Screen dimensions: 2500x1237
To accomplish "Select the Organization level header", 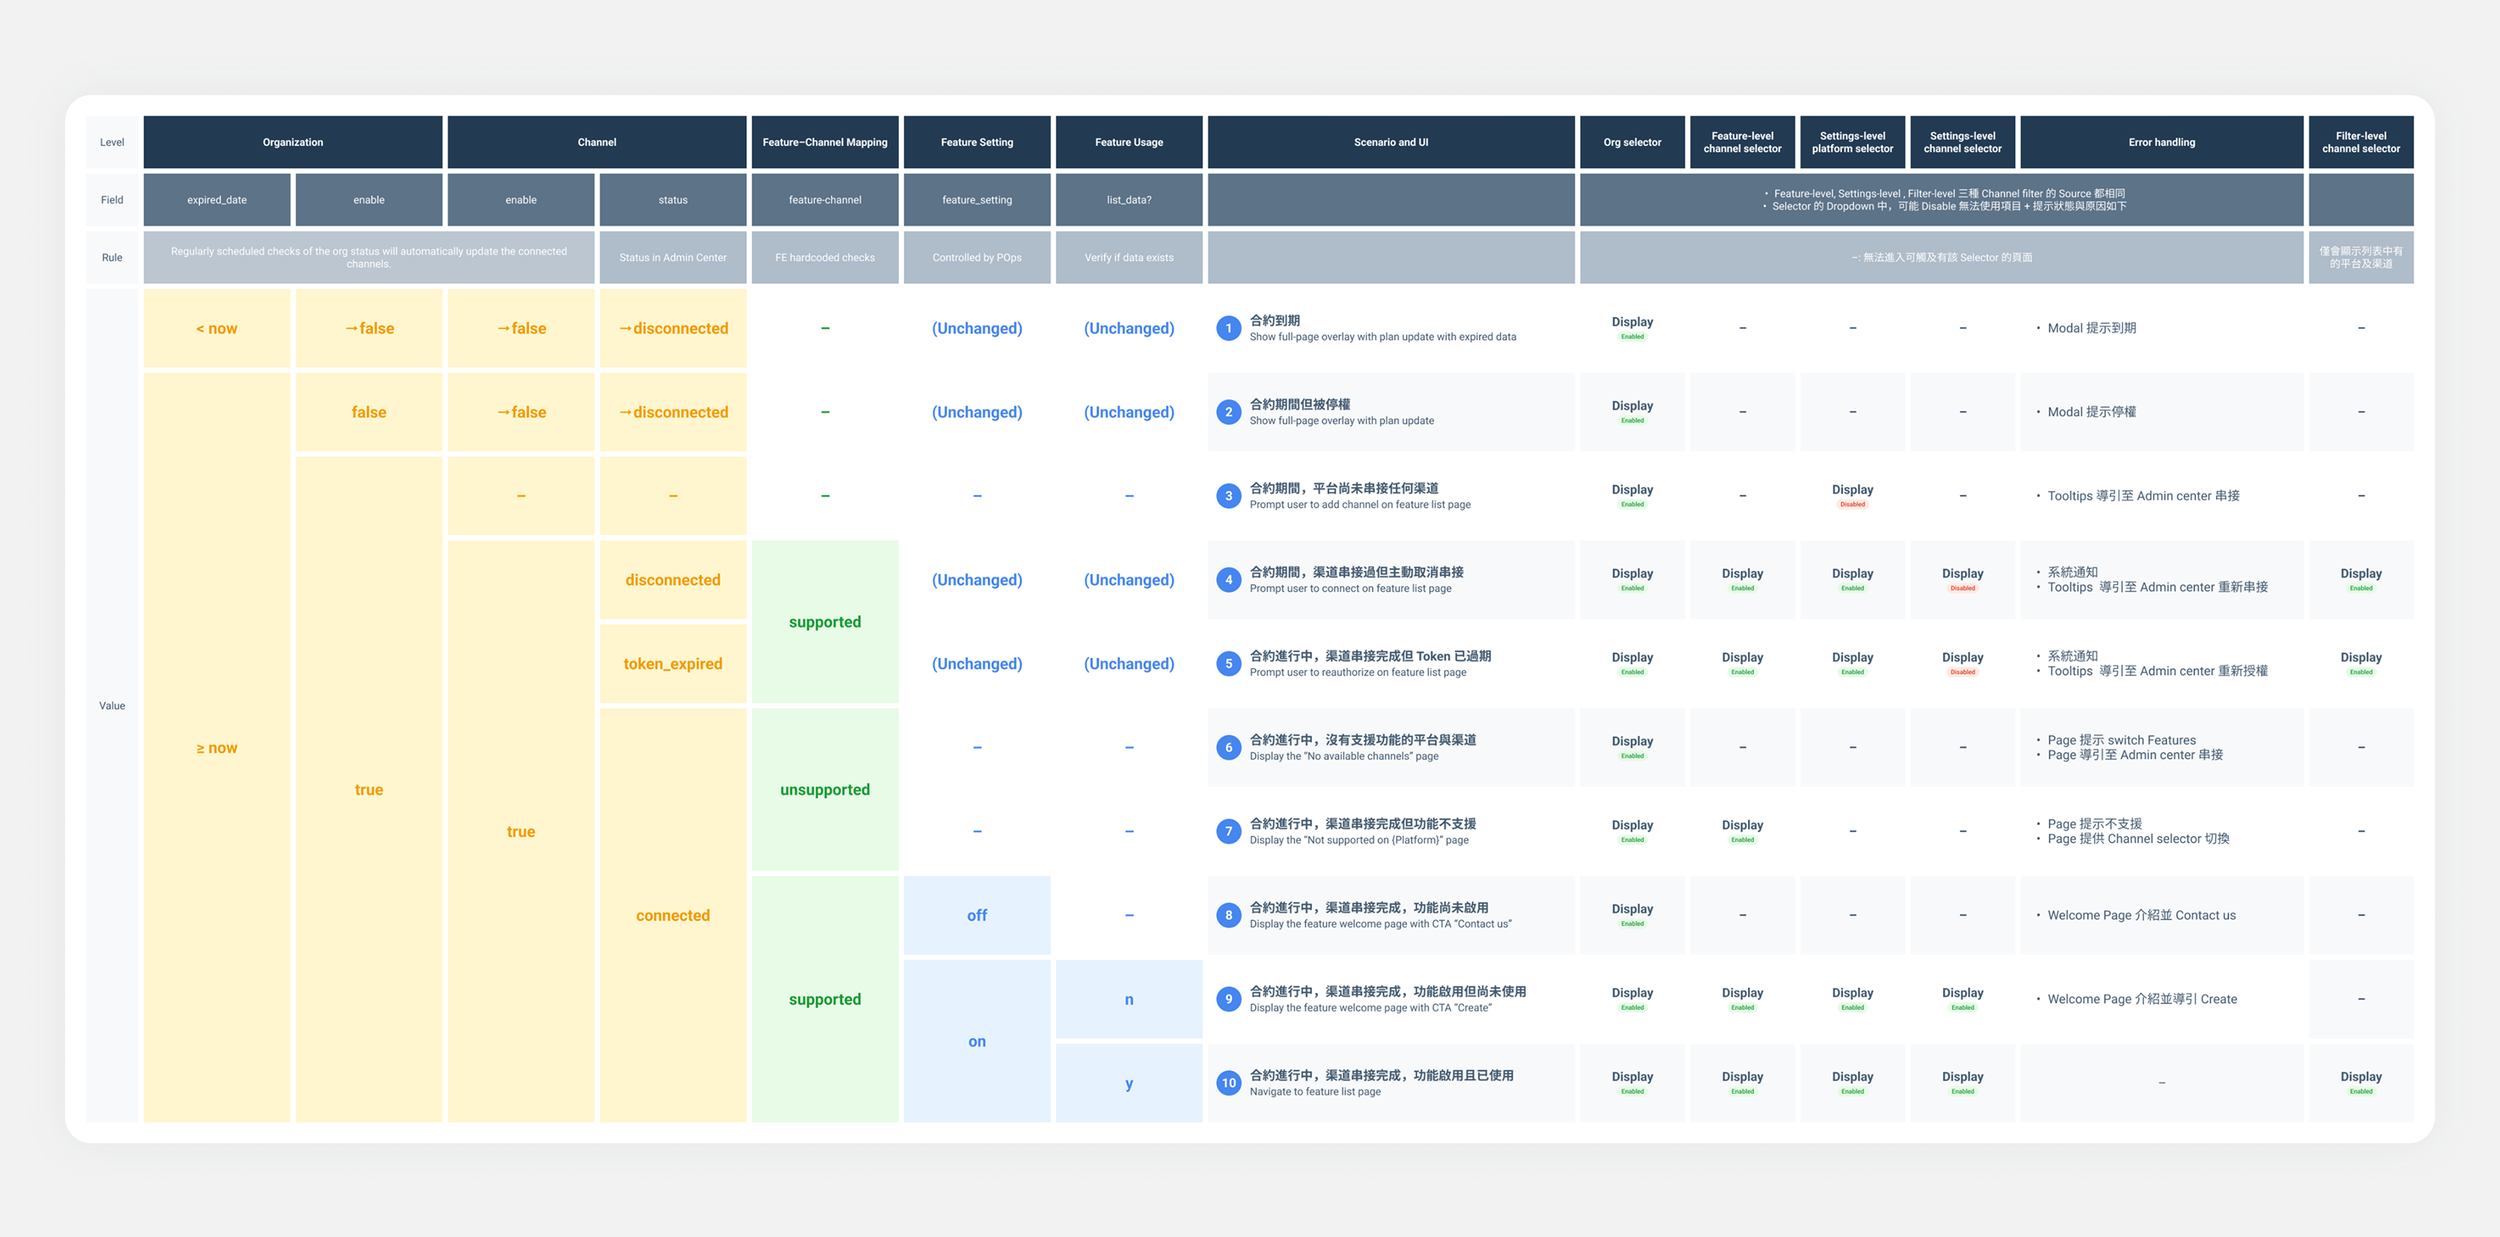I will [x=293, y=142].
